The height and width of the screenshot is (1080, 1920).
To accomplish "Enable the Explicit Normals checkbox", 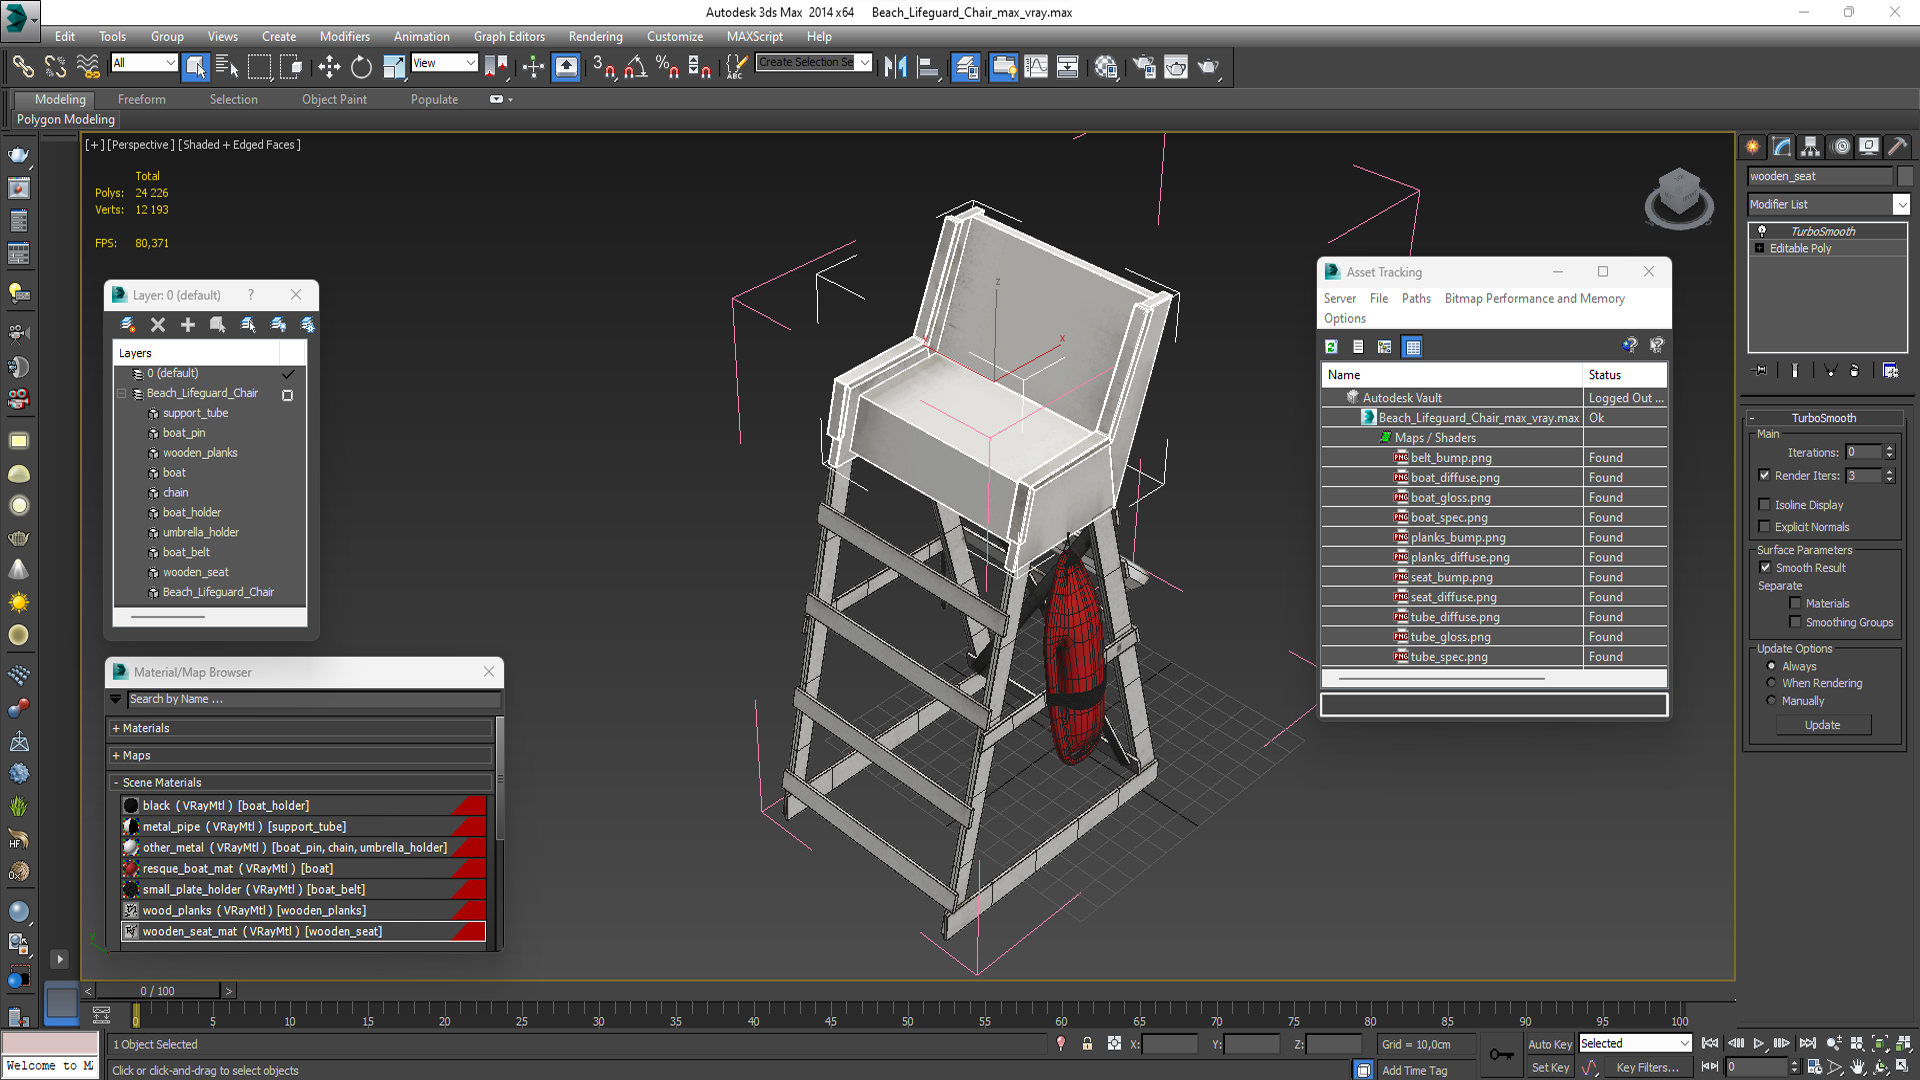I will pyautogui.click(x=1765, y=527).
